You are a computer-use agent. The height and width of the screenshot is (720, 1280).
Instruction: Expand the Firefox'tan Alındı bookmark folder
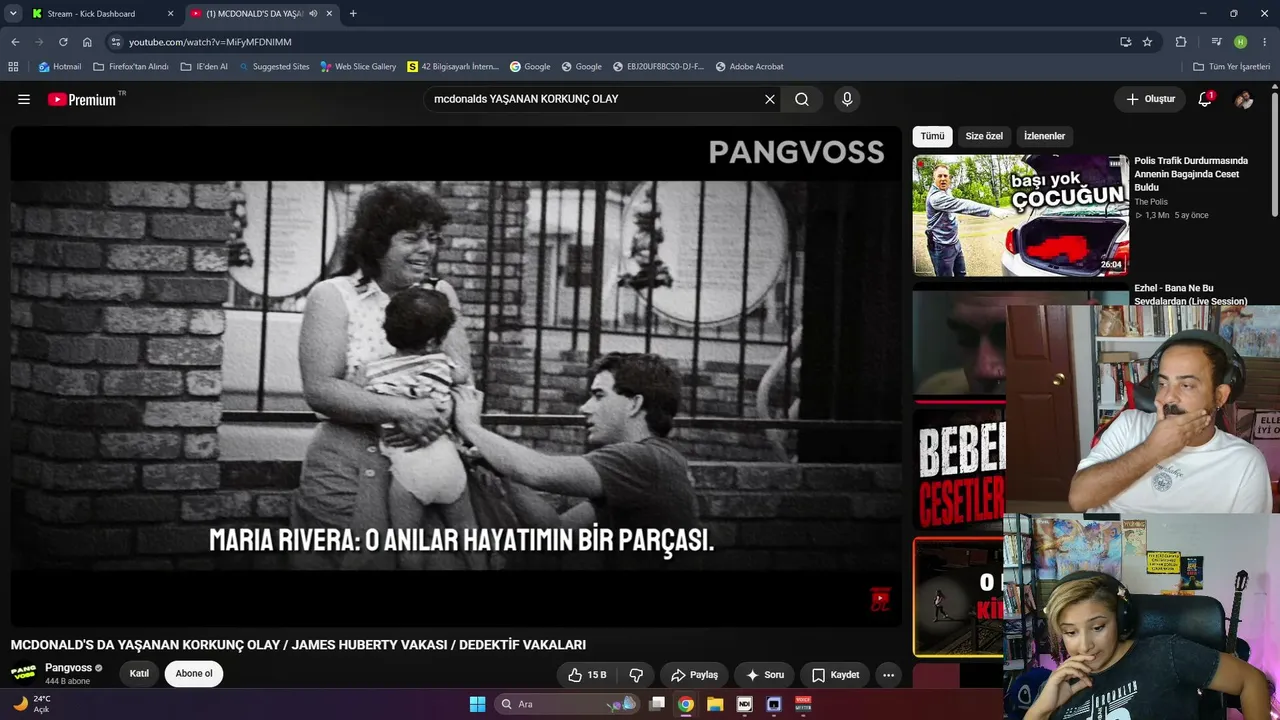click(x=131, y=67)
